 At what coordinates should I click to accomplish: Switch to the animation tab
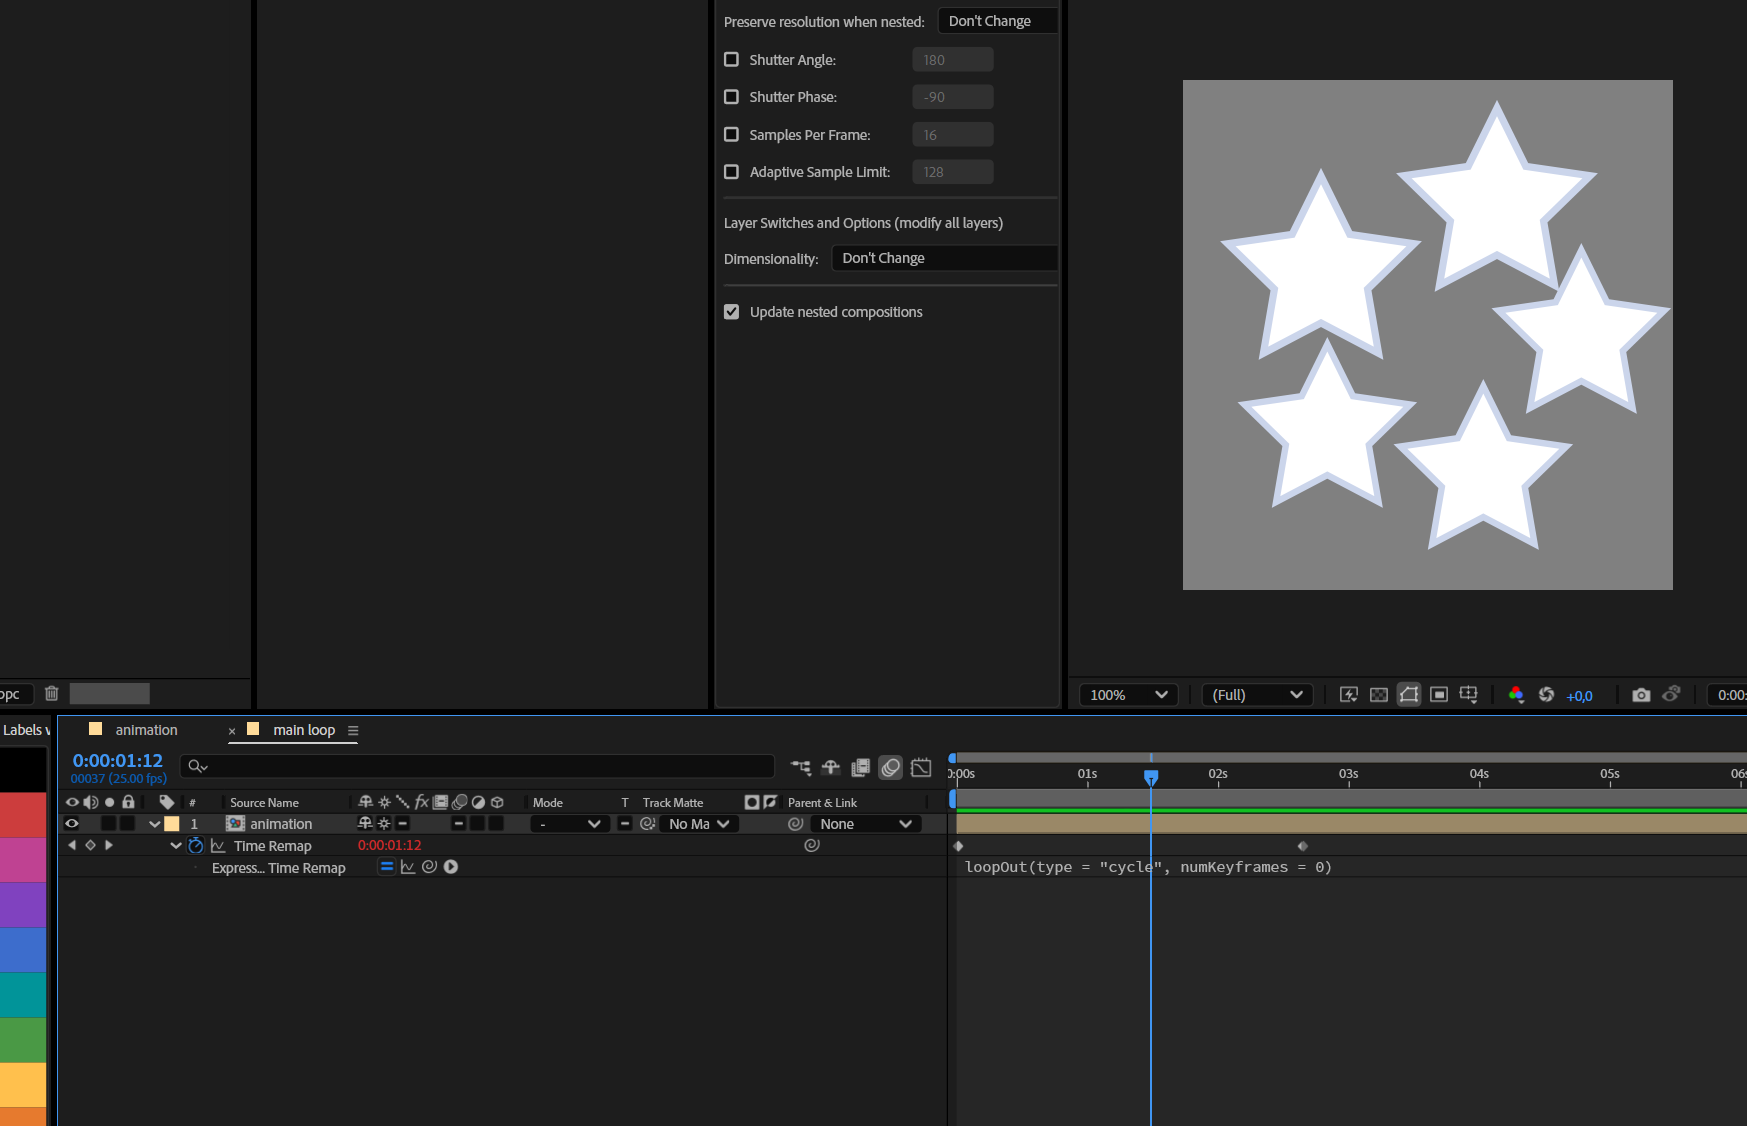pyautogui.click(x=146, y=729)
